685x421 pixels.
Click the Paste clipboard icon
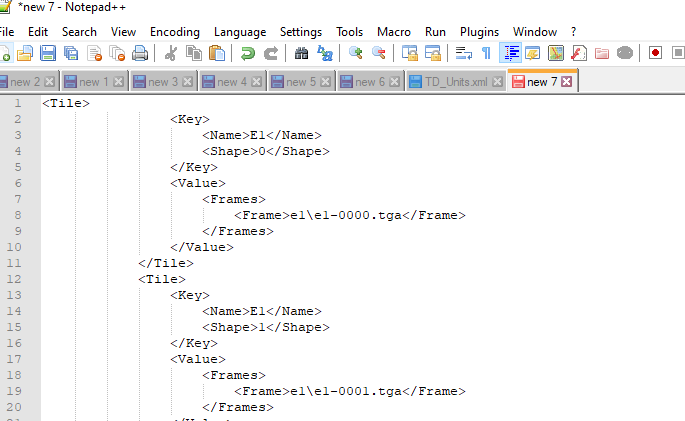pos(217,53)
